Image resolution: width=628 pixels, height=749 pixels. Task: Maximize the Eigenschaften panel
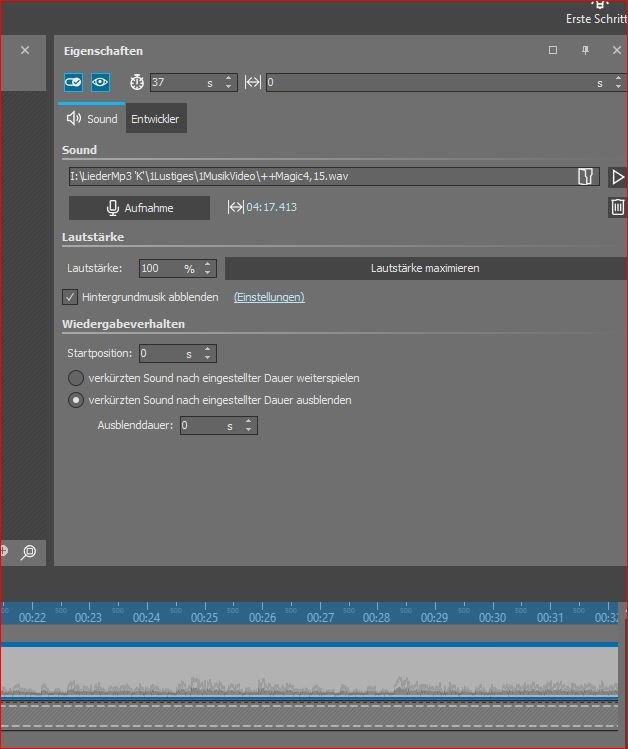(x=553, y=51)
